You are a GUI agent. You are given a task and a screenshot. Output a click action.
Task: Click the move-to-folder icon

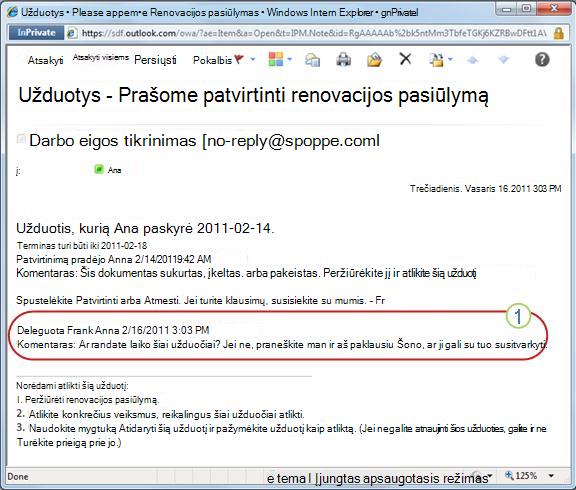click(374, 60)
